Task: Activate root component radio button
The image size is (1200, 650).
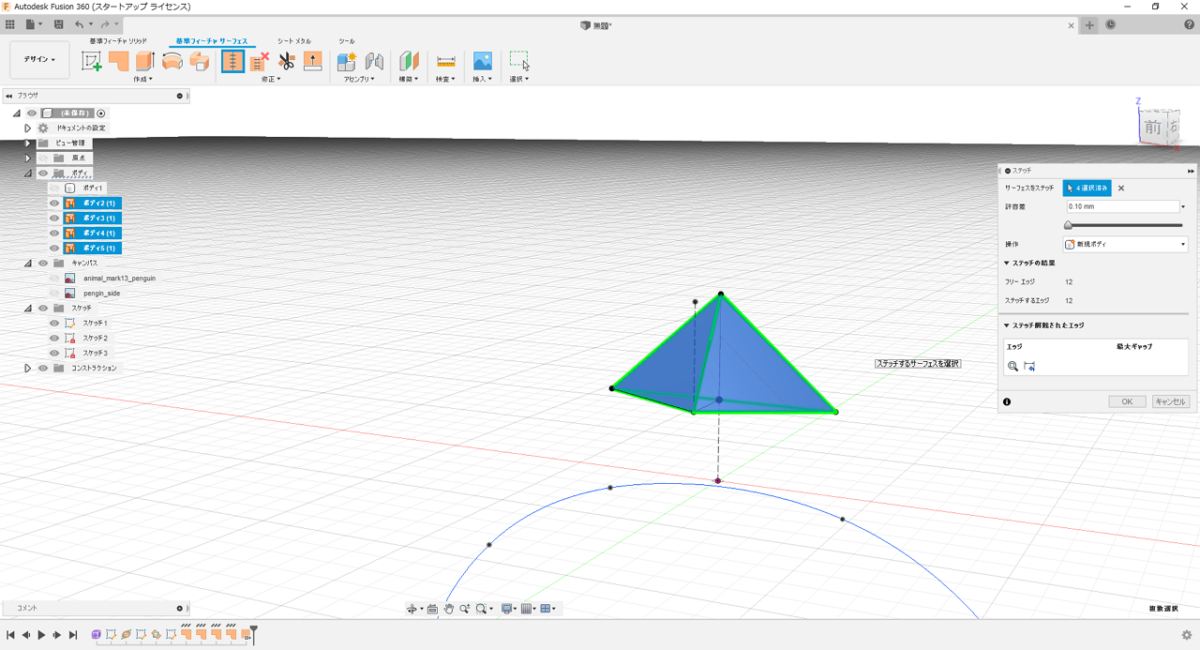Action: 101,113
